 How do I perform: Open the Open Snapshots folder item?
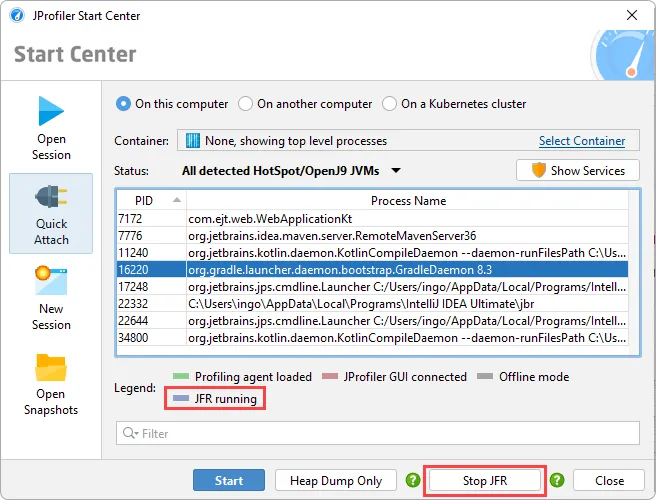tap(51, 385)
